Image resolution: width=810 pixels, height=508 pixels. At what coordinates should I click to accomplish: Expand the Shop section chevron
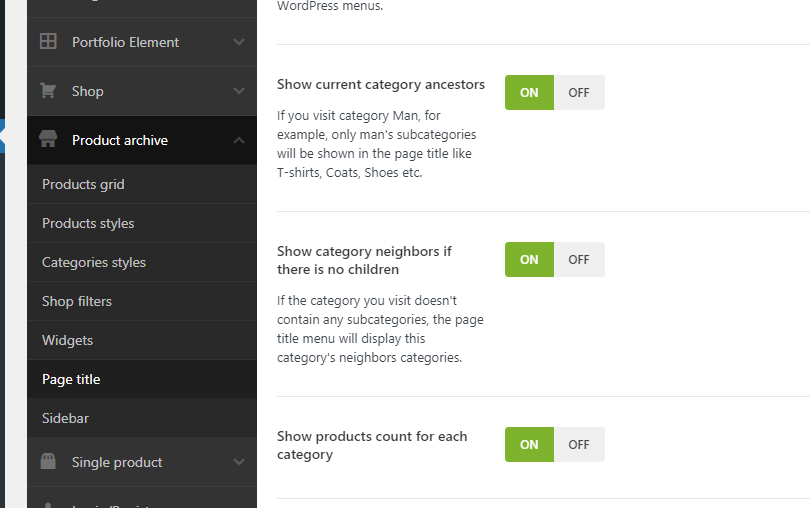point(239,91)
